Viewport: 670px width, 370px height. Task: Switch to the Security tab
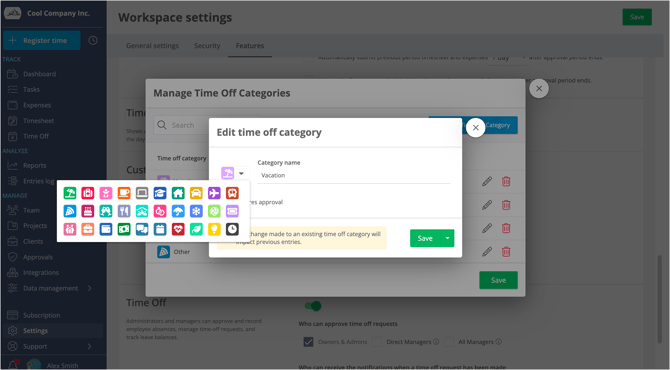point(207,46)
